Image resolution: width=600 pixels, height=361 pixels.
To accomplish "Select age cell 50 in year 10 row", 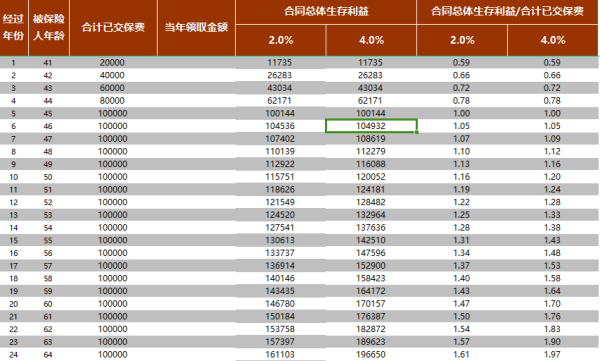I will (x=48, y=177).
